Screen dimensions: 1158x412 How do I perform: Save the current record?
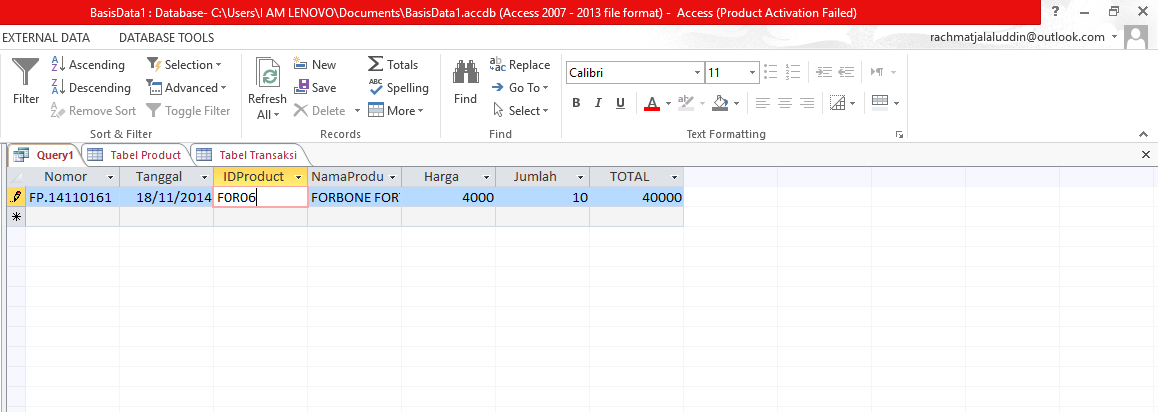point(315,88)
